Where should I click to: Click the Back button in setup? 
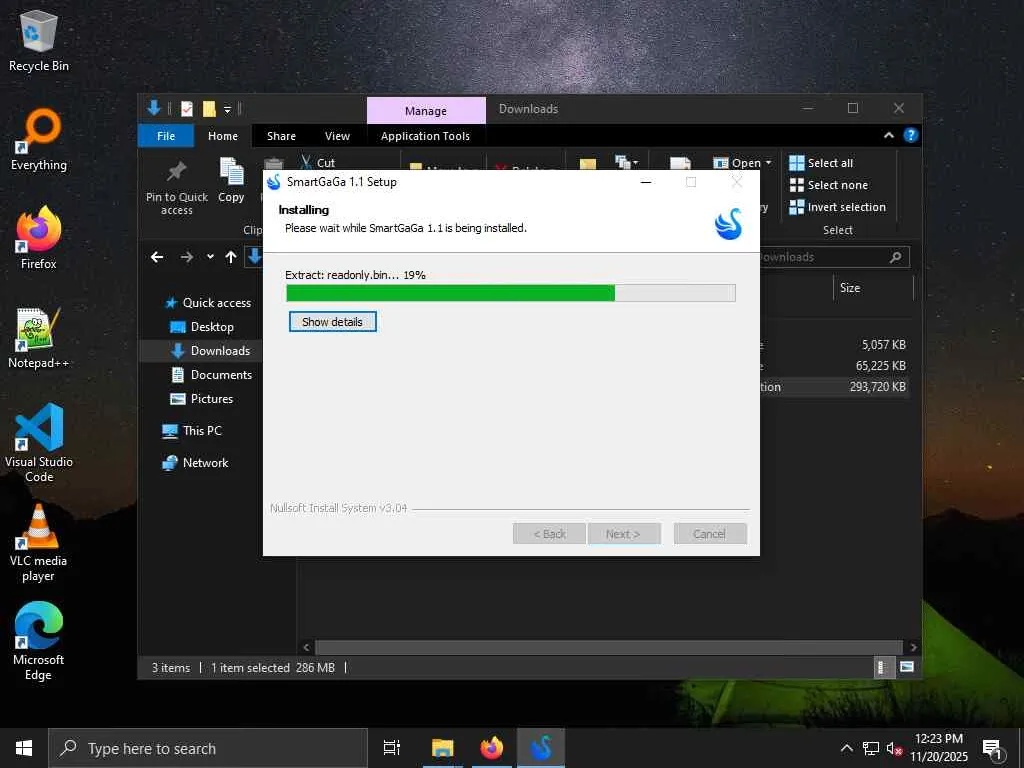click(550, 534)
